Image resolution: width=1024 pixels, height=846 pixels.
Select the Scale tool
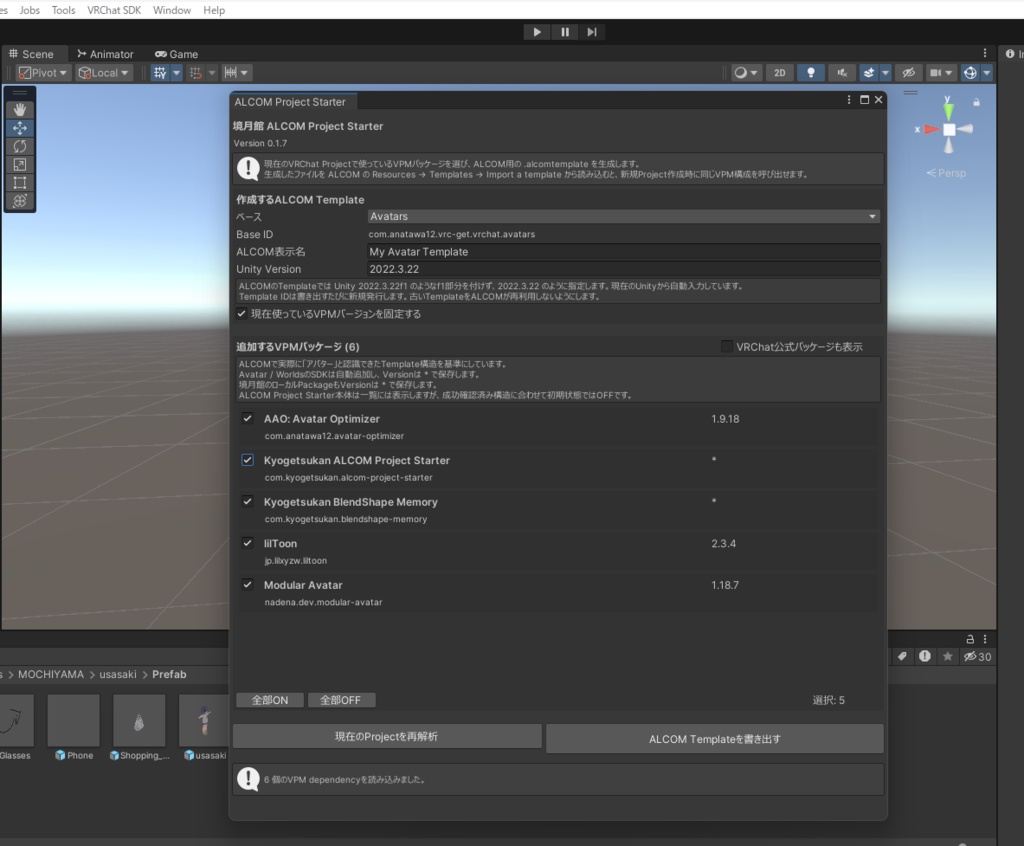(x=20, y=165)
